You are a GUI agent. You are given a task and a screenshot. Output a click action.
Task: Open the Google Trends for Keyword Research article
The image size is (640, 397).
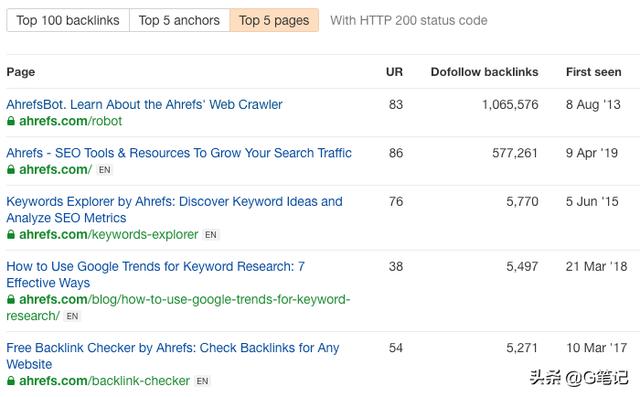coord(156,275)
